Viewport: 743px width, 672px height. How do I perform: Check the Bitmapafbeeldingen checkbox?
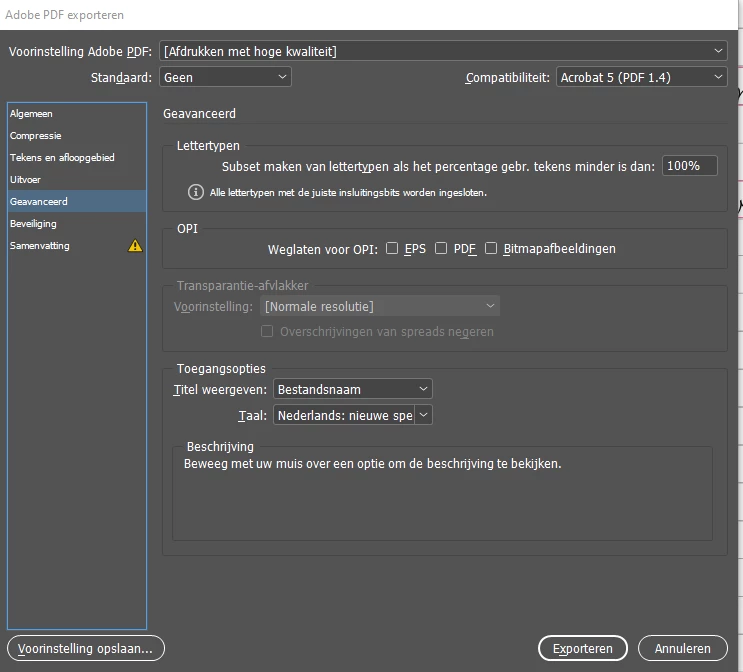pyautogui.click(x=491, y=248)
